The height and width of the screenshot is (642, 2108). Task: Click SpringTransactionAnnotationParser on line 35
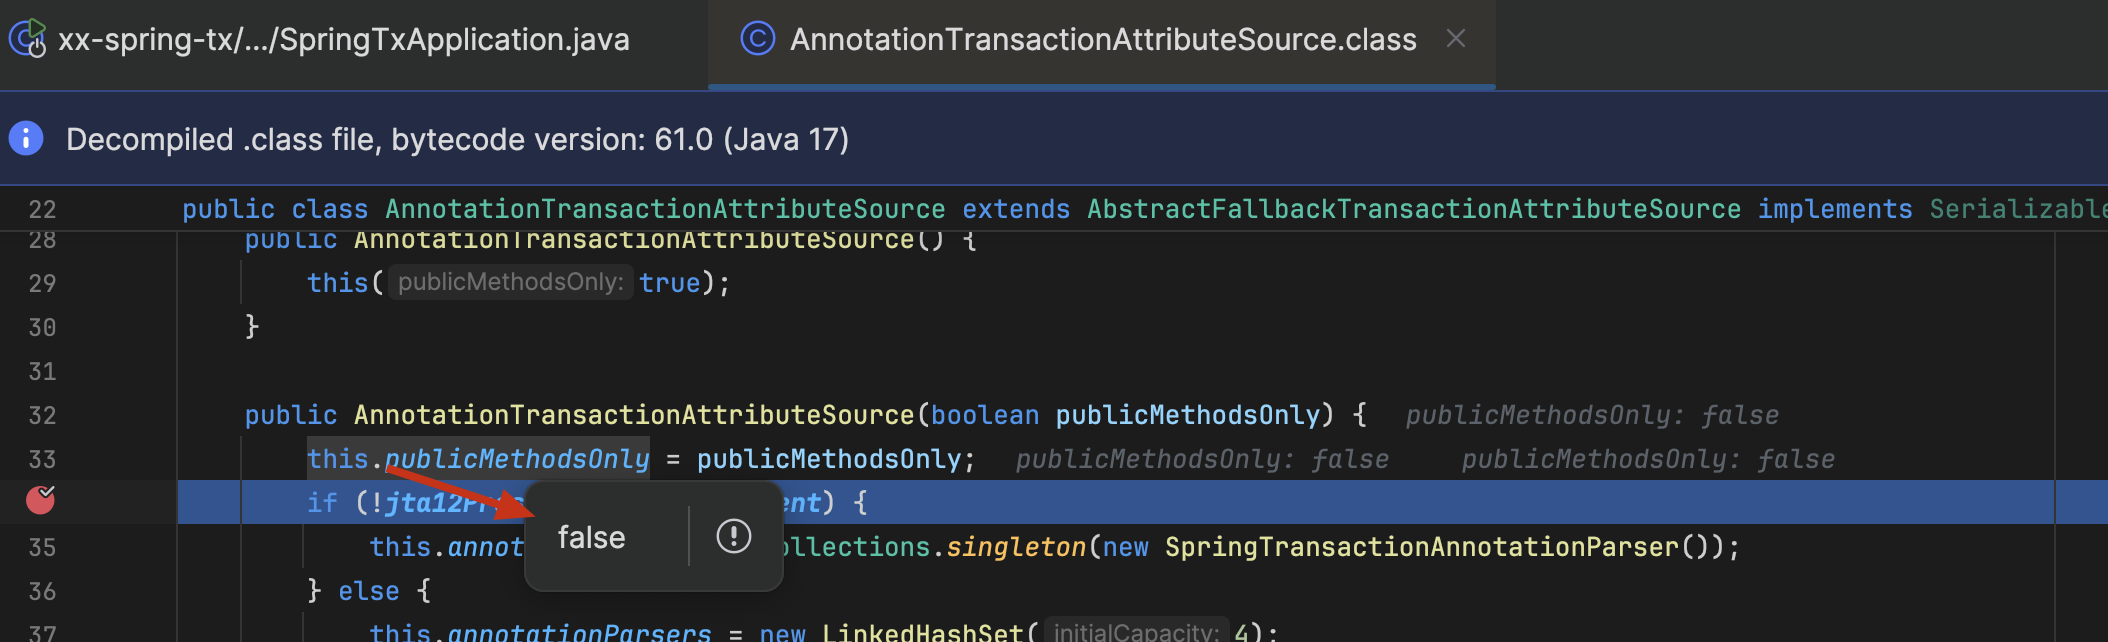point(1421,547)
